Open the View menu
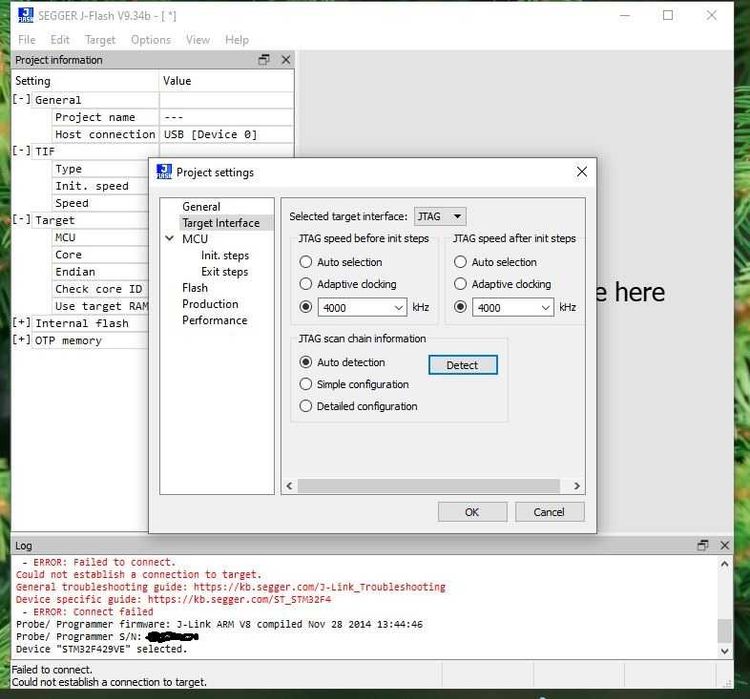The width and height of the screenshot is (750, 699). 198,40
